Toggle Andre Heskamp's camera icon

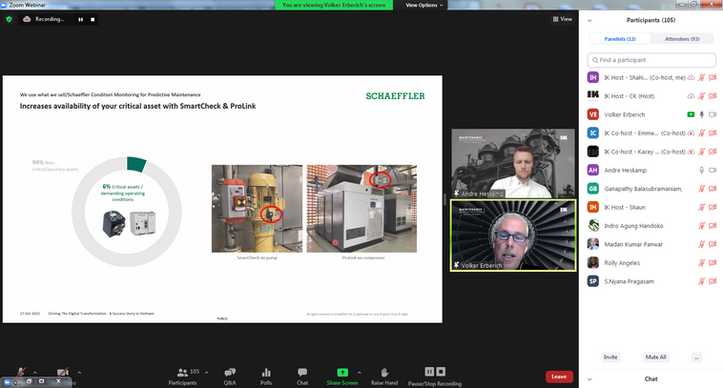coord(712,170)
